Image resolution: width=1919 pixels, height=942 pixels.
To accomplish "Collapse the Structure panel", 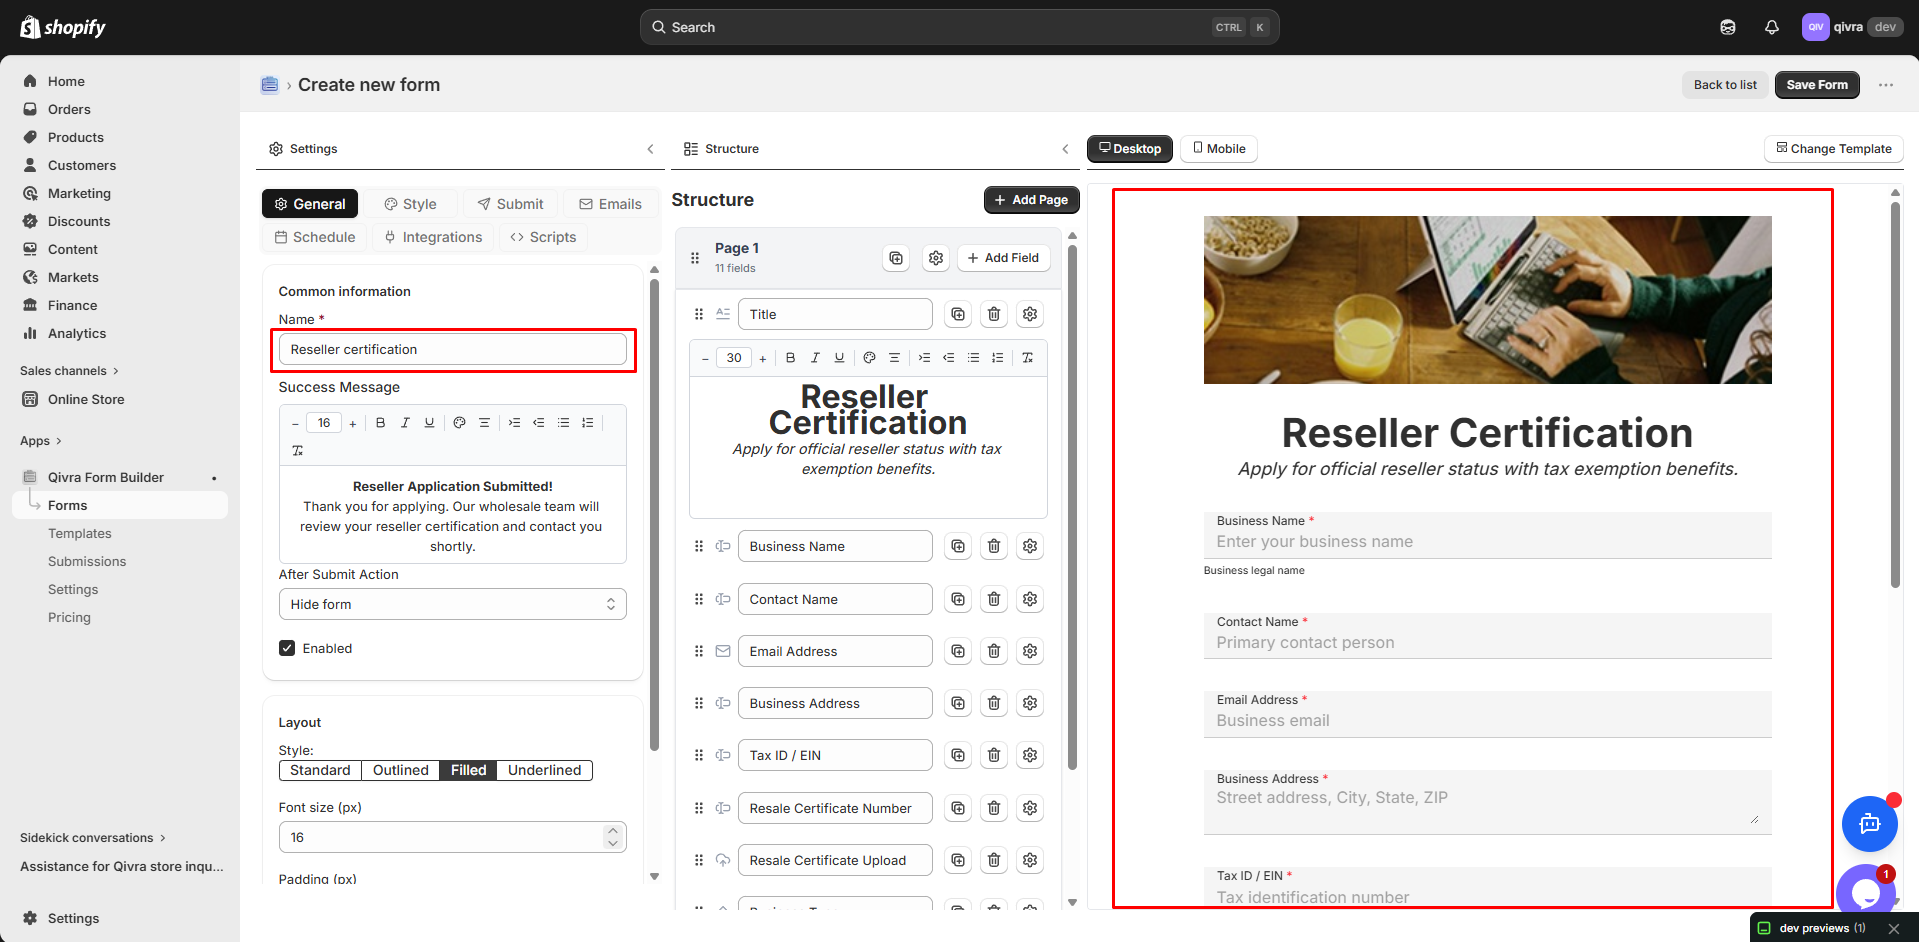I will tap(1065, 149).
